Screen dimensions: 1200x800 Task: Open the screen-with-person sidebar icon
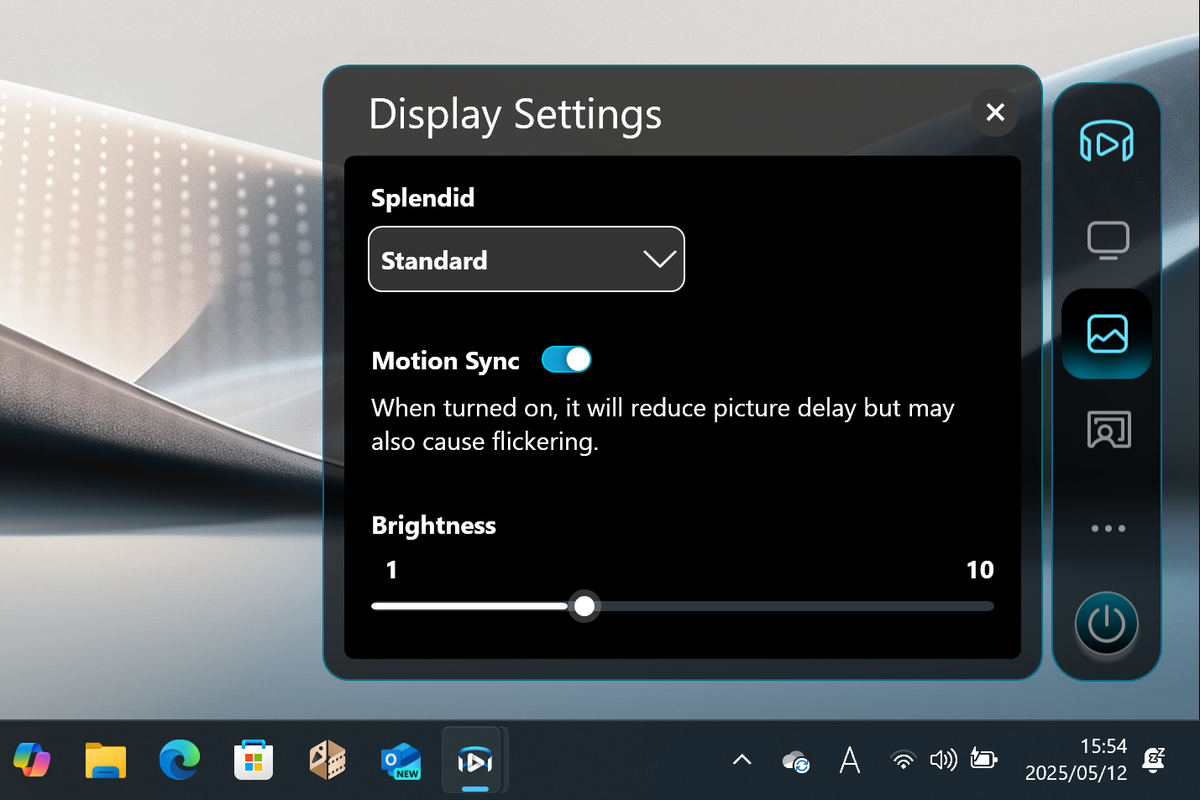[x=1107, y=430]
